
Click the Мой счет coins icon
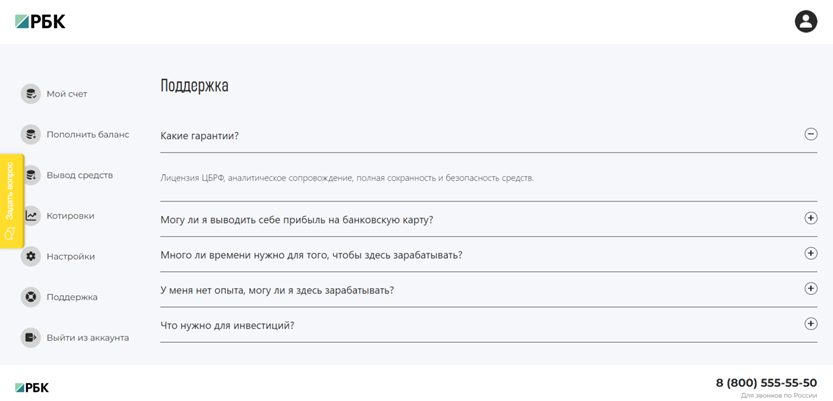pyautogui.click(x=31, y=94)
